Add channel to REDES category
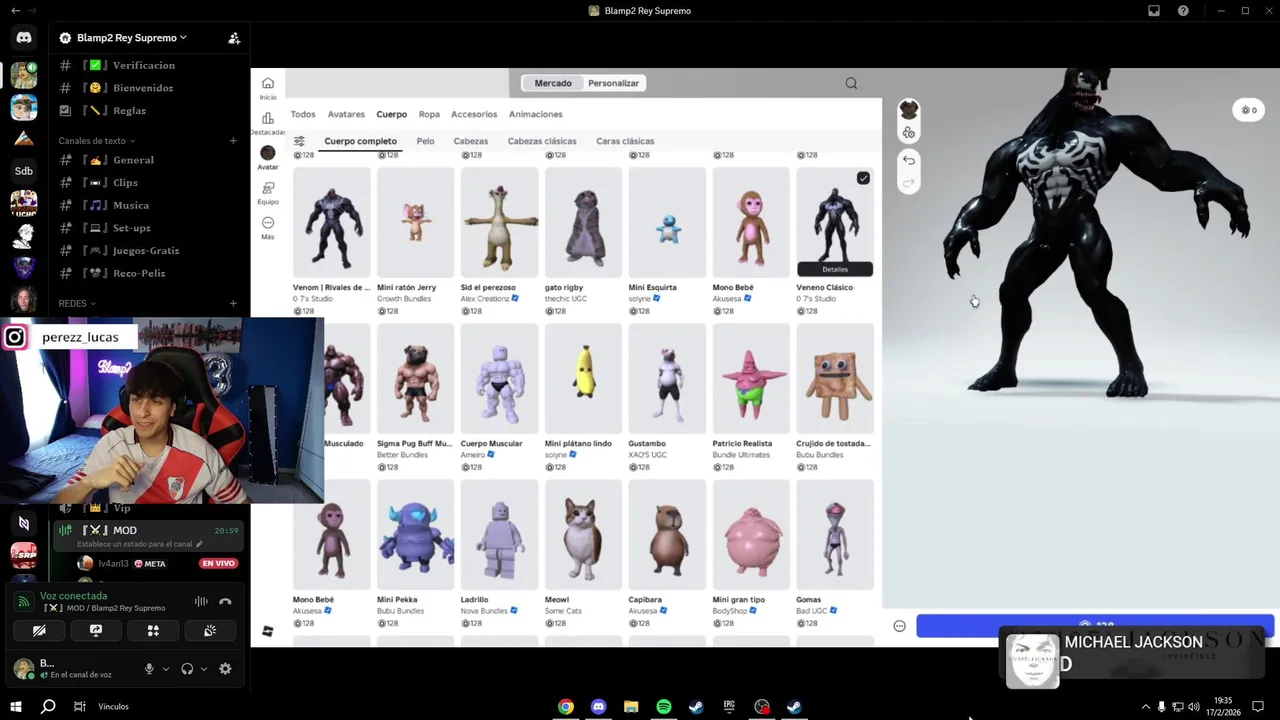1280x720 pixels. pos(233,303)
